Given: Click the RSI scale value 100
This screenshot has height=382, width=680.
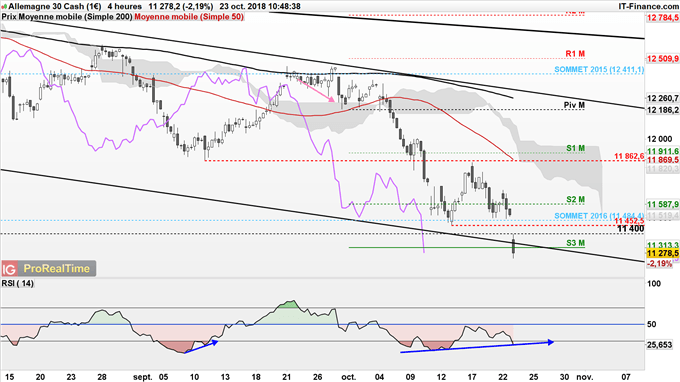Looking at the screenshot, I should tap(654, 284).
